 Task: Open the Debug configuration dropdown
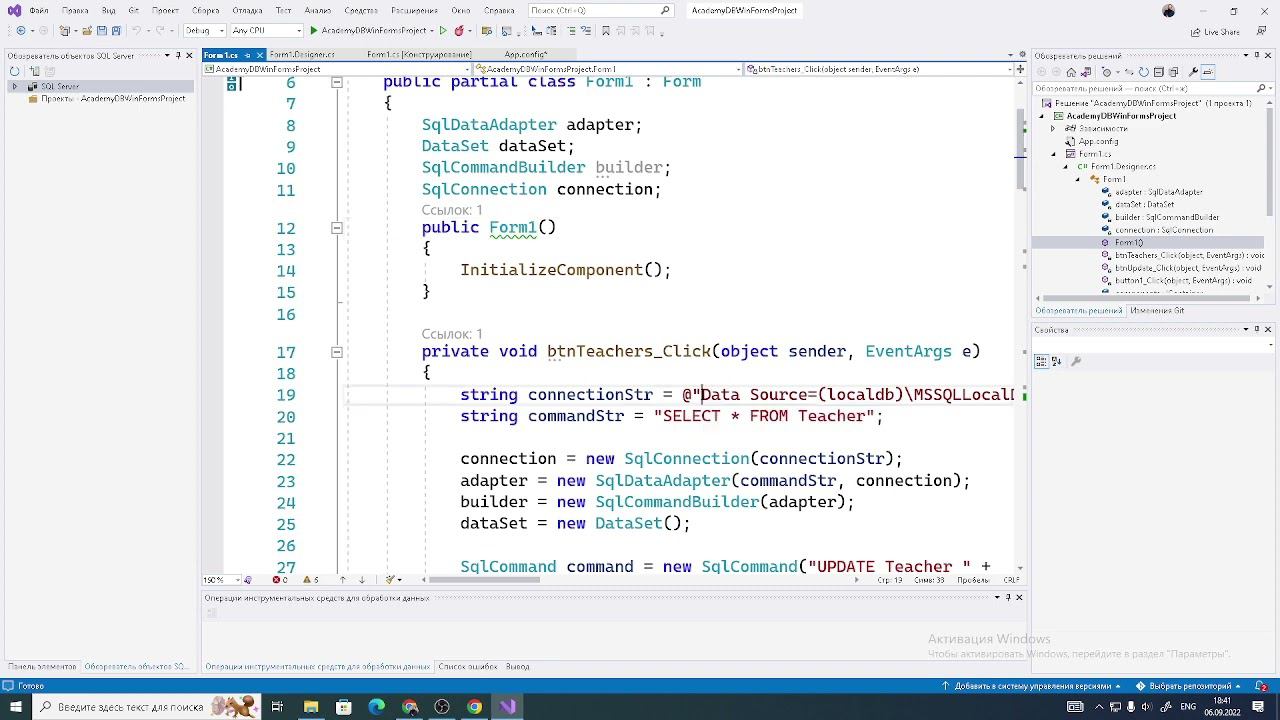[203, 31]
